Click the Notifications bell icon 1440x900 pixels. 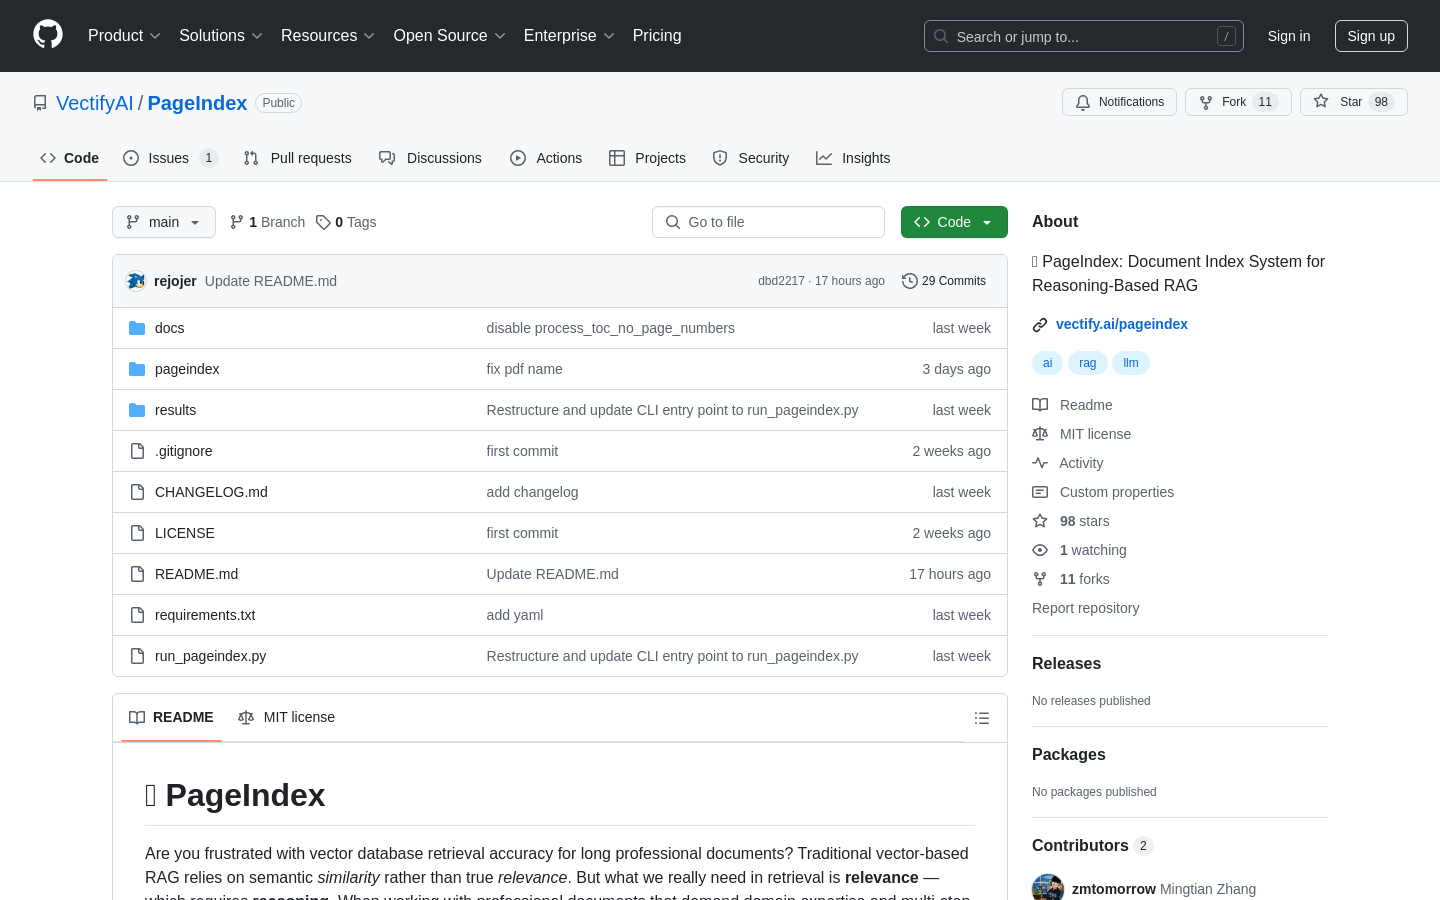[1083, 102]
